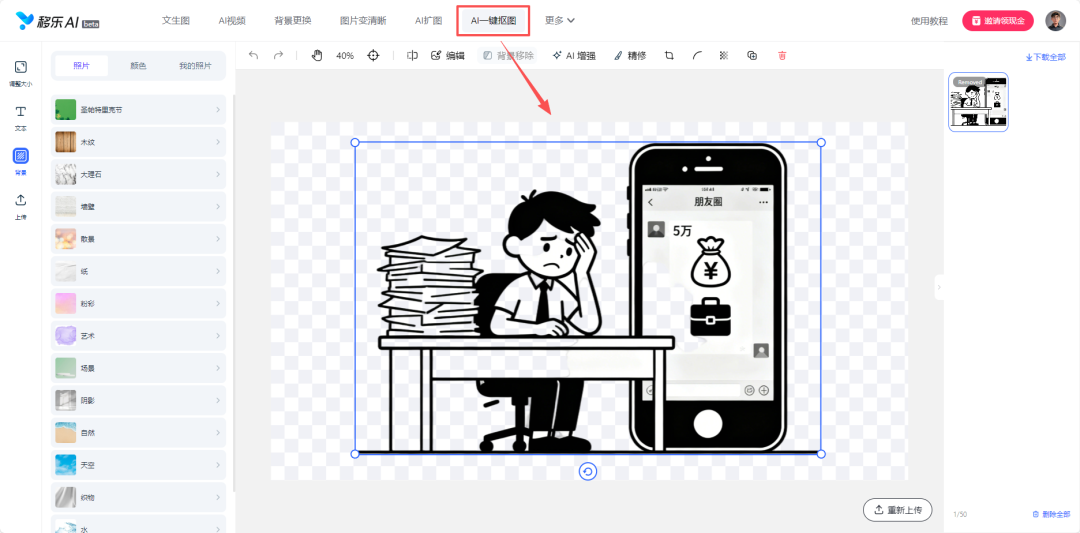
Task: Click the undo arrow in the toolbar
Action: [x=253, y=56]
